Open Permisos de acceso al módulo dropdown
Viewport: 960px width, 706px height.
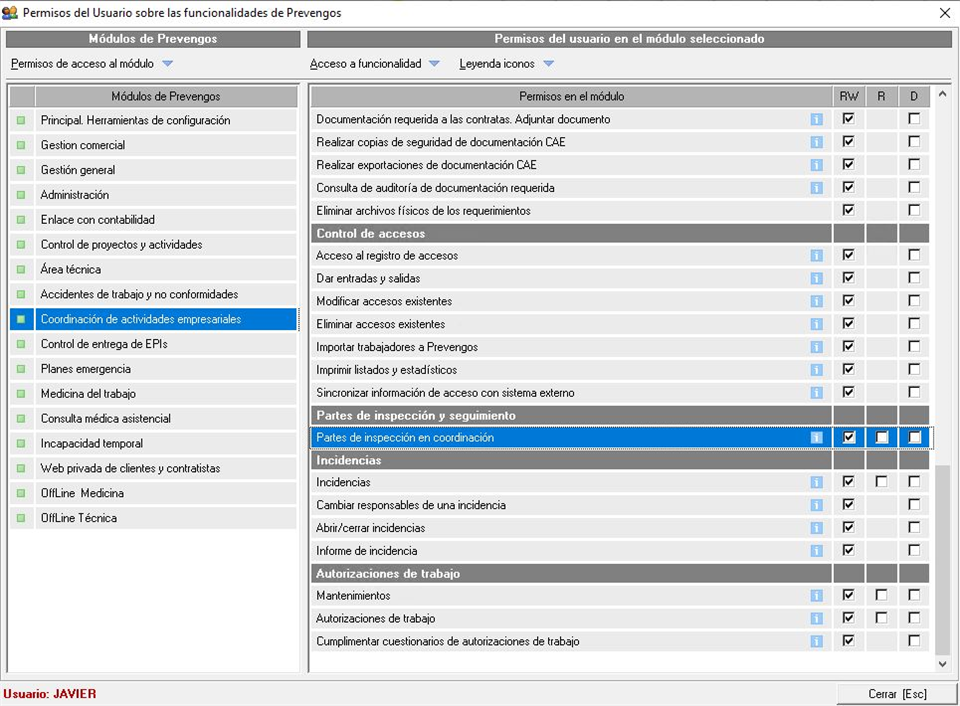pos(167,64)
